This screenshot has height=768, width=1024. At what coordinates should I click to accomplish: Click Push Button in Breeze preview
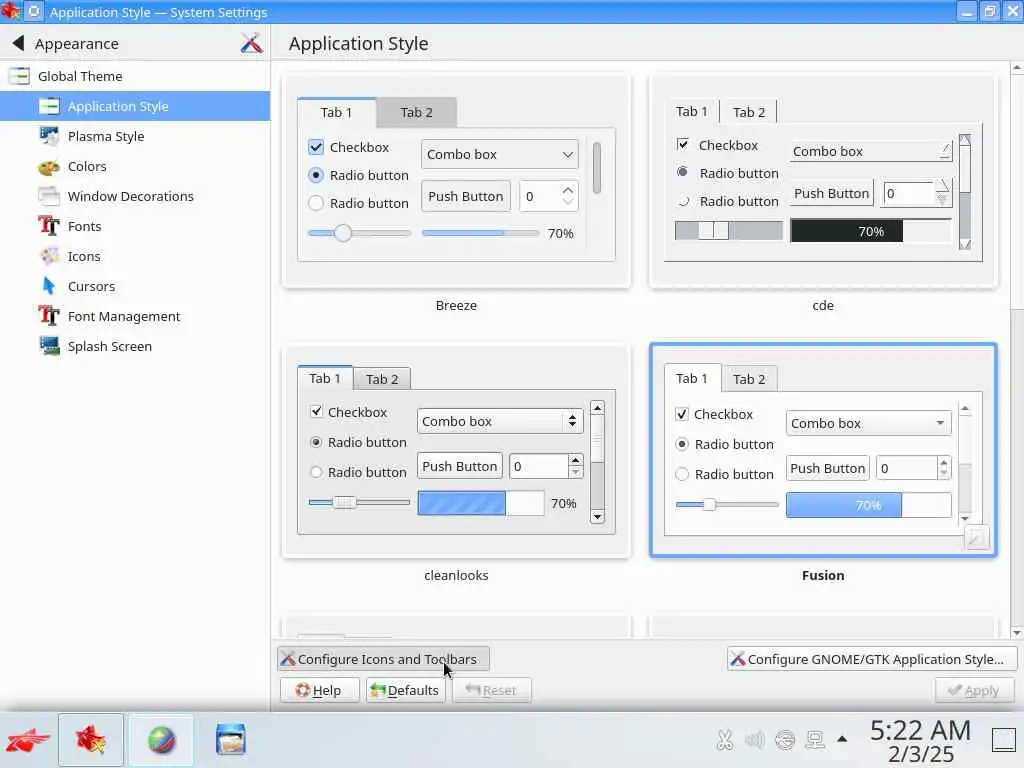tap(466, 196)
